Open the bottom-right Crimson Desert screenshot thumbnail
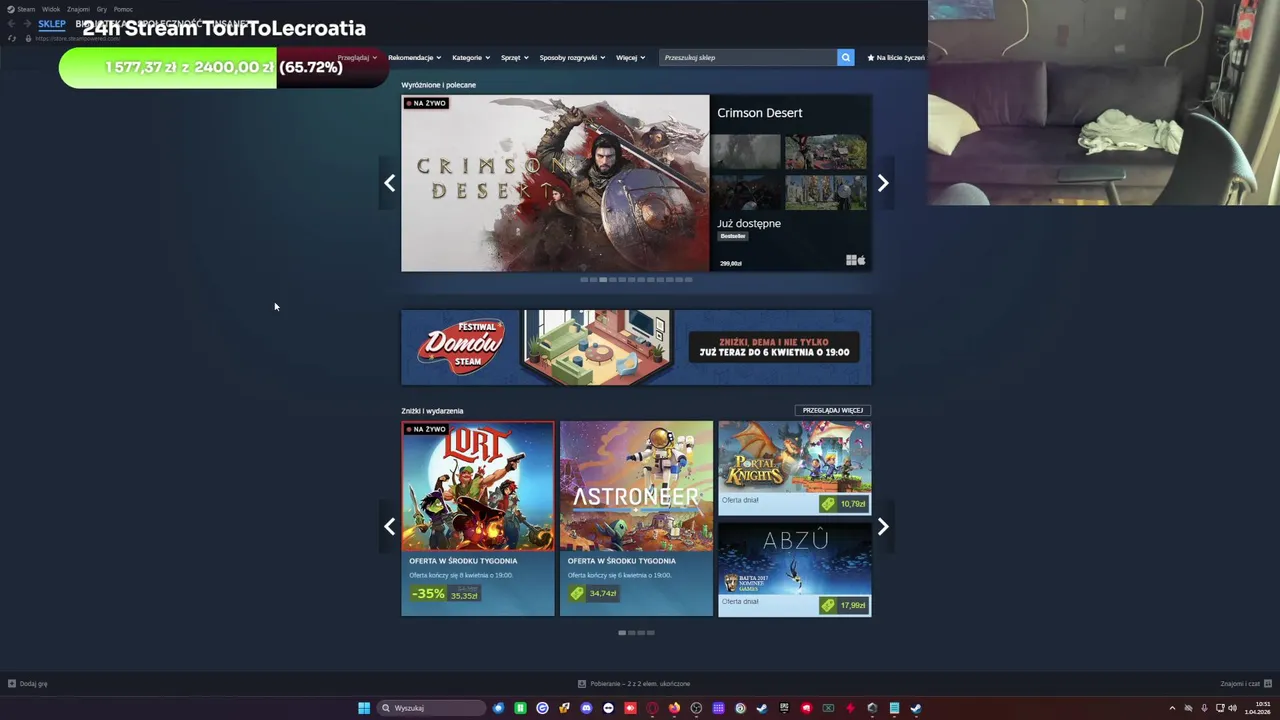 (x=825, y=192)
